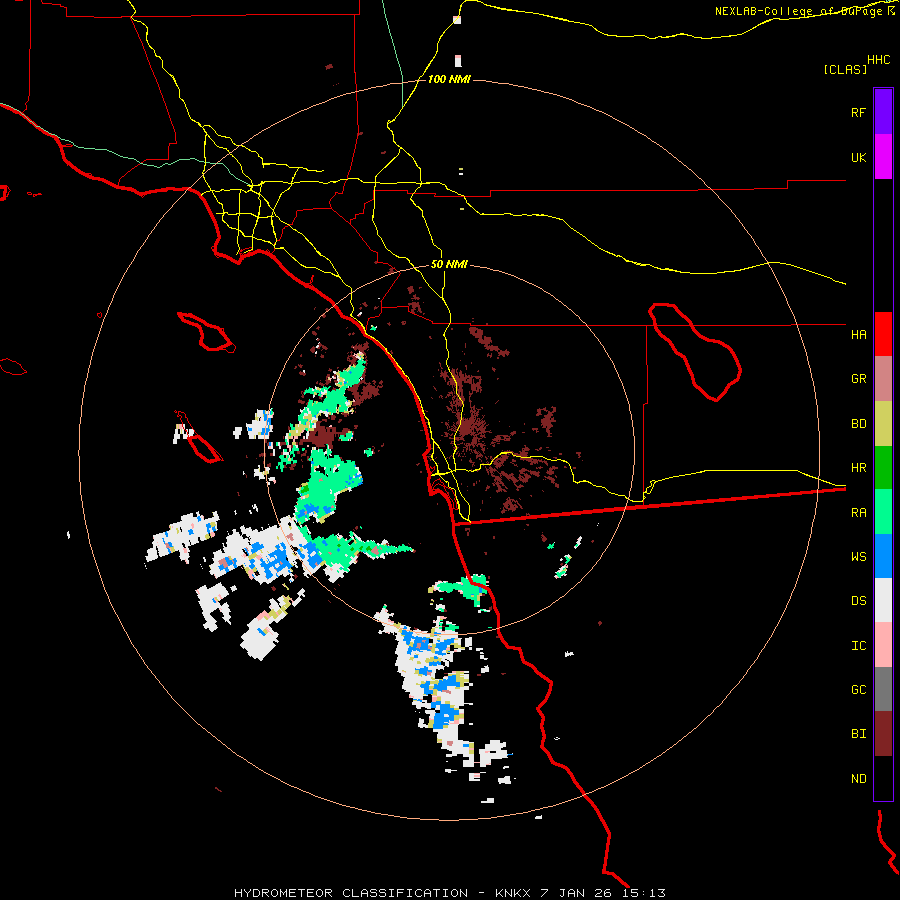The width and height of the screenshot is (900, 900).
Task: Click the 50 NMI range ring label
Action: coord(449,264)
